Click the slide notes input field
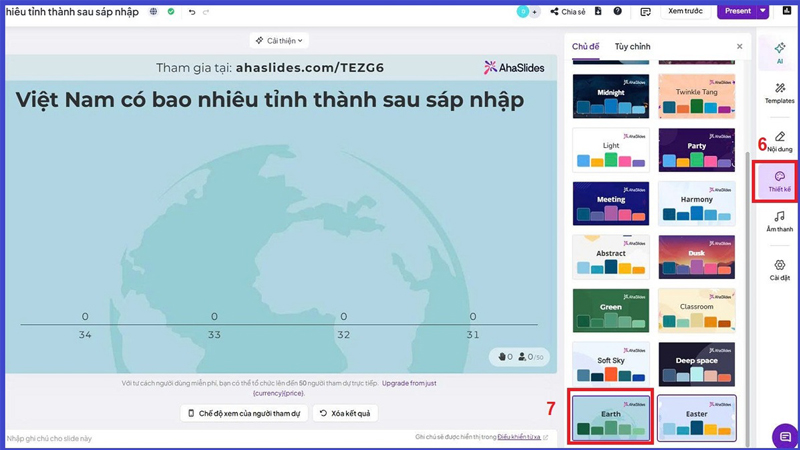 (204, 438)
